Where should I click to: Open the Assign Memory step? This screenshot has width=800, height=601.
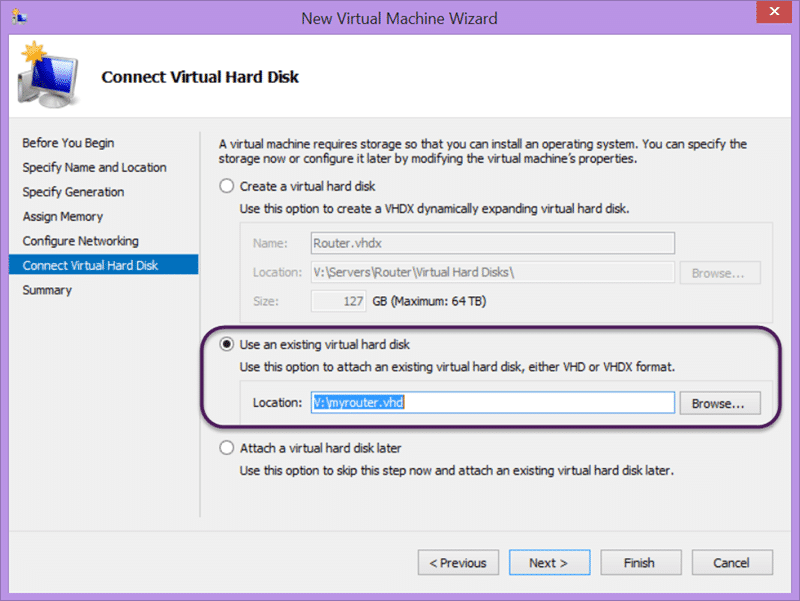tap(63, 216)
